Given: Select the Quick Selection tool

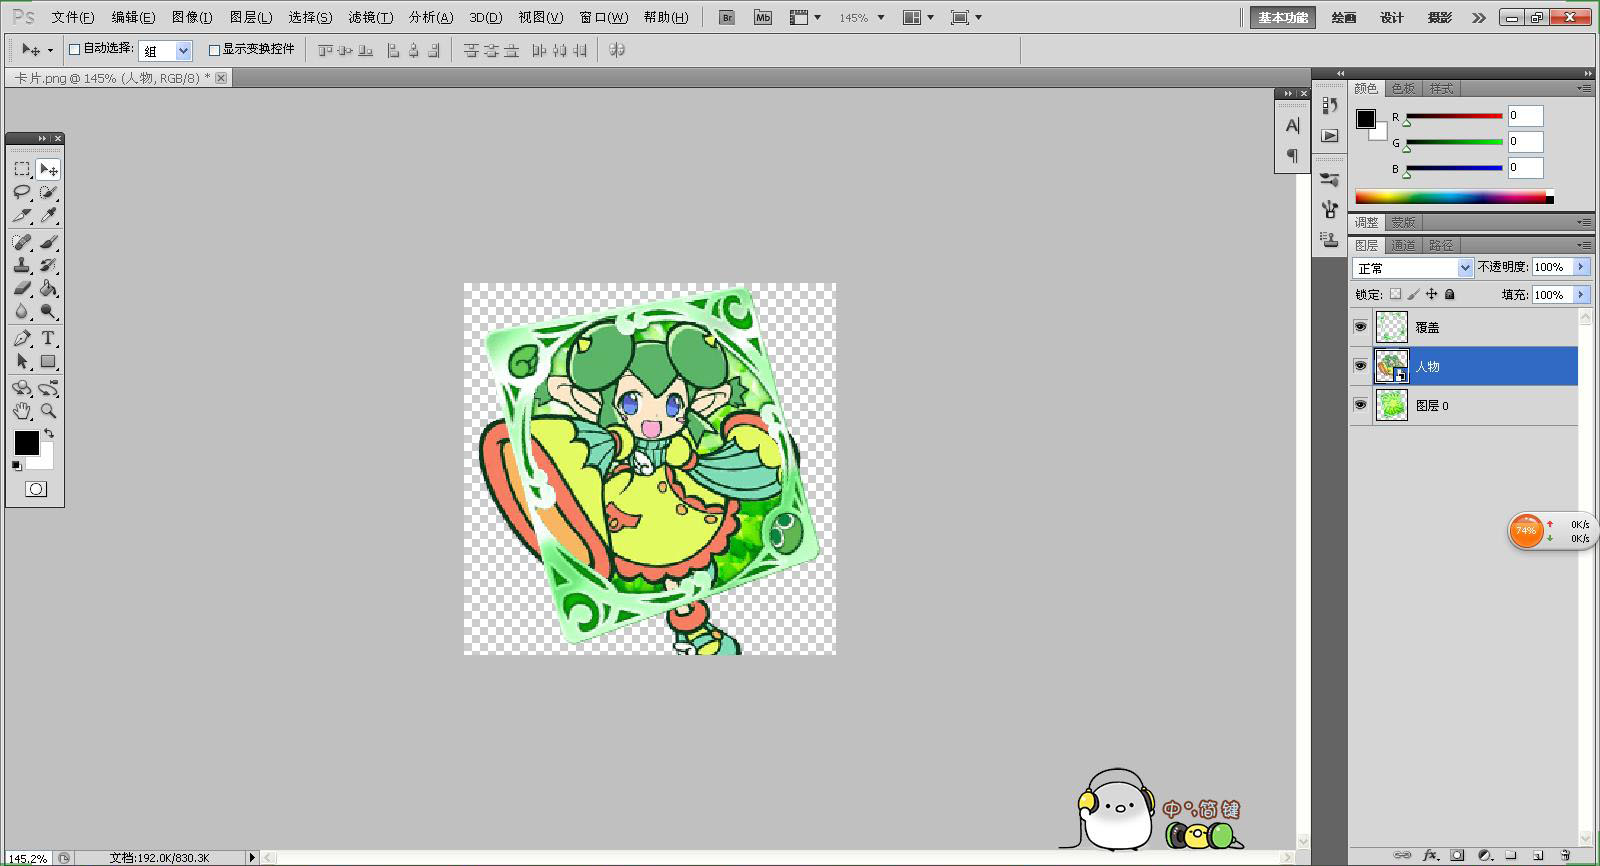Looking at the screenshot, I should 48,192.
